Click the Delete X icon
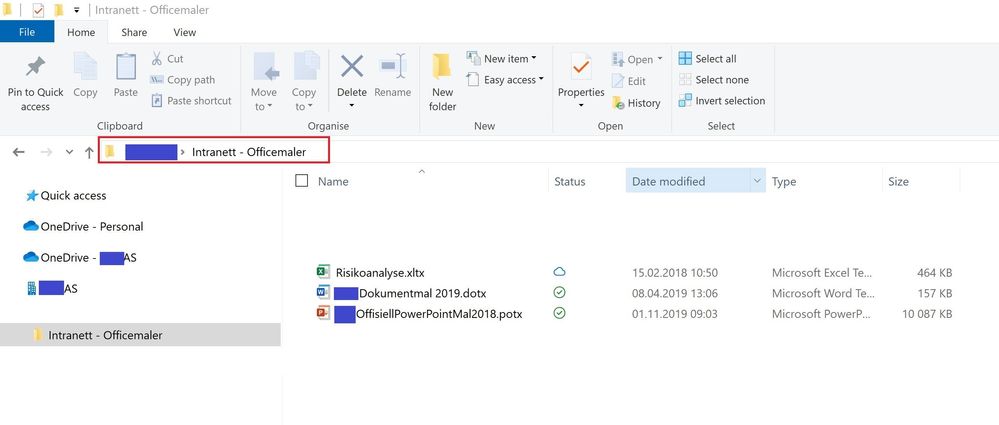The width and height of the screenshot is (999, 425). click(x=352, y=66)
